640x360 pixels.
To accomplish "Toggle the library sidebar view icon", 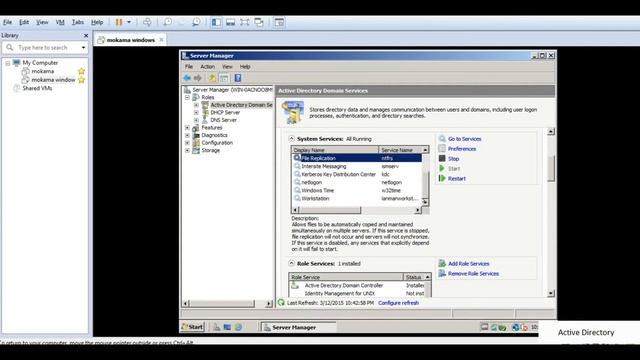I will pyautogui.click(x=216, y=22).
